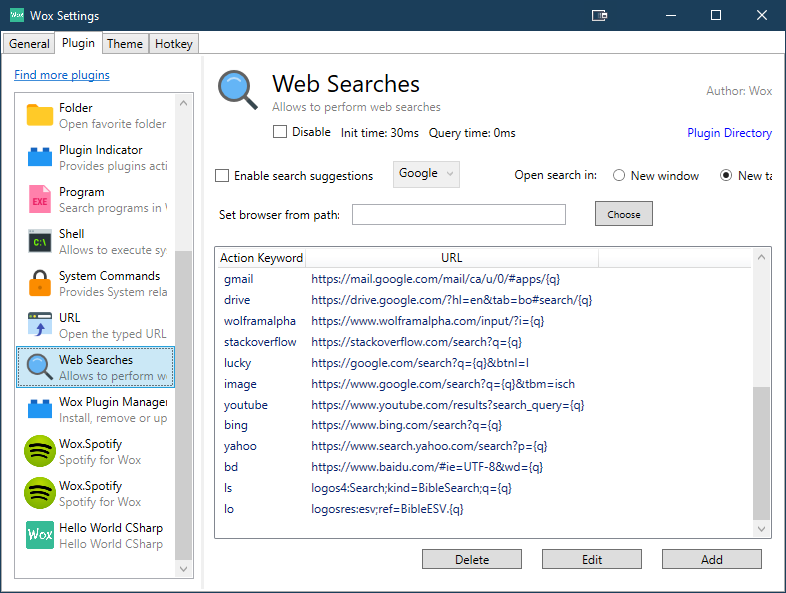The image size is (786, 593).
Task: Select the Folder plugin icon
Action: tap(40, 115)
